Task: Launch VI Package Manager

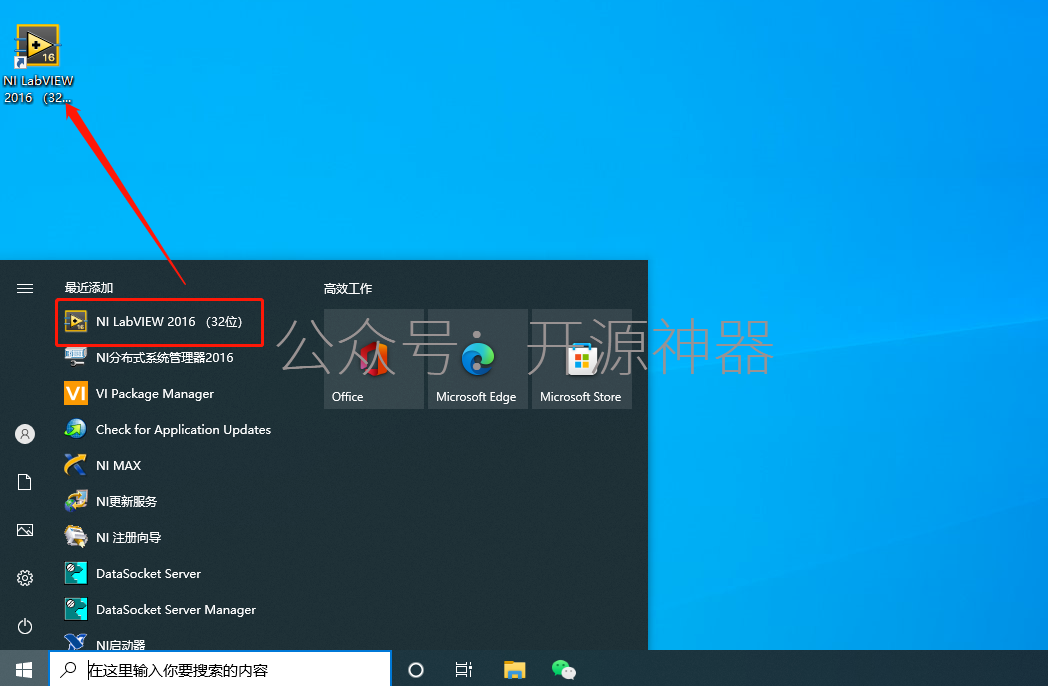Action: (160, 394)
